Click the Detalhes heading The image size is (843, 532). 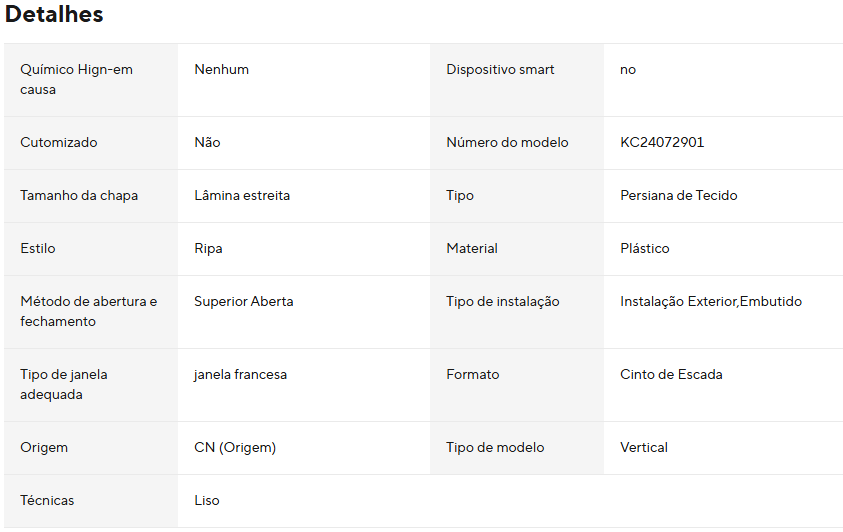pyautogui.click(x=54, y=15)
